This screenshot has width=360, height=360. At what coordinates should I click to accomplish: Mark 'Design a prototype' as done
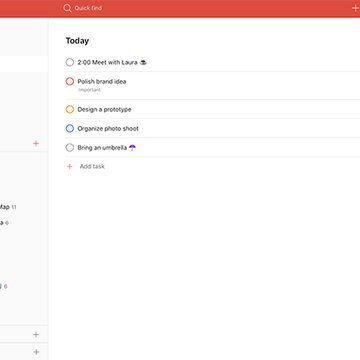coord(70,109)
